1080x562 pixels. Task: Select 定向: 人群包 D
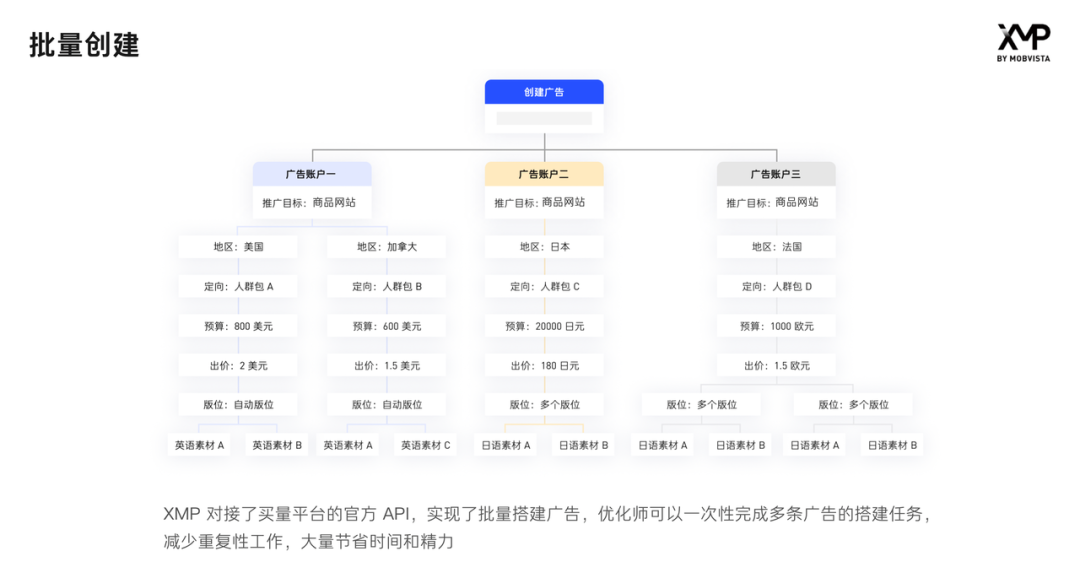pos(776,287)
